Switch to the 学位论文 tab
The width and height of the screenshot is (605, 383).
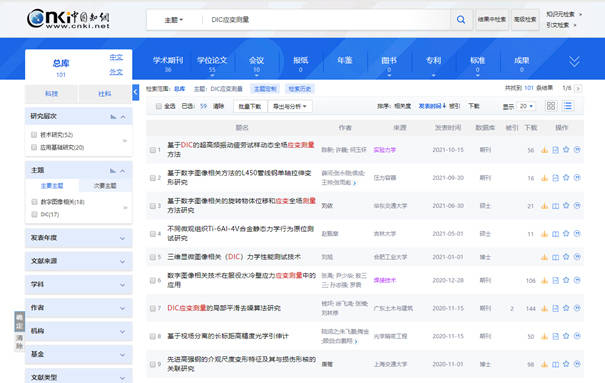212,64
